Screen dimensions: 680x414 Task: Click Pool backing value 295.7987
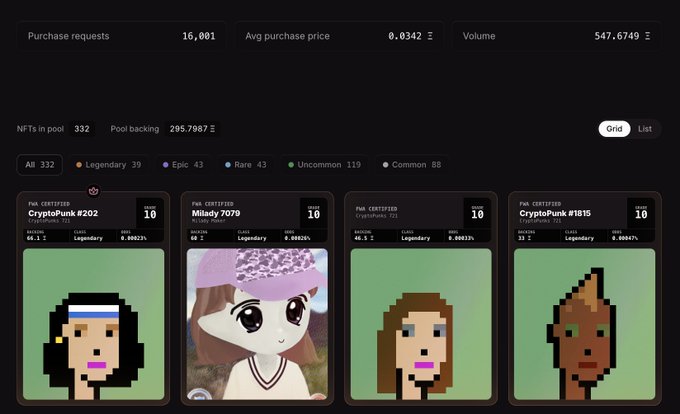[x=192, y=129]
